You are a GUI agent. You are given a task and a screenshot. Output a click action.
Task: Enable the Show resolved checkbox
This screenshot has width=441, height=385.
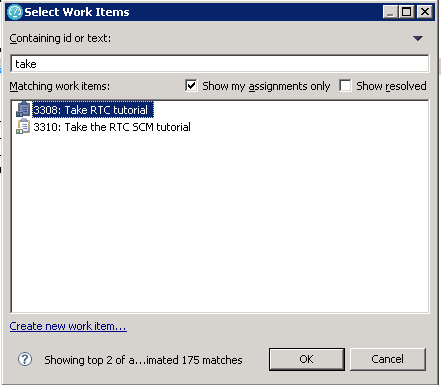pos(345,86)
